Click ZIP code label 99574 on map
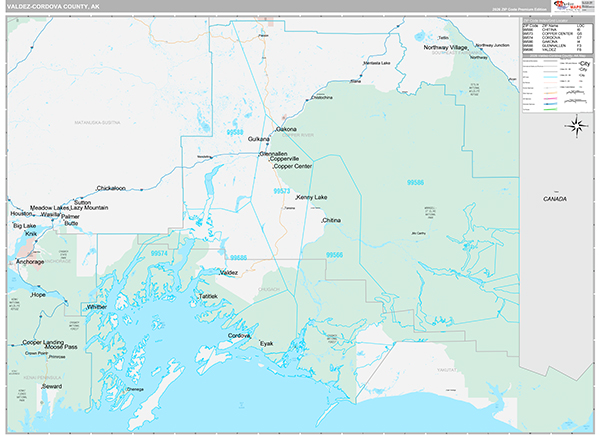The image size is (600, 435). click(159, 253)
